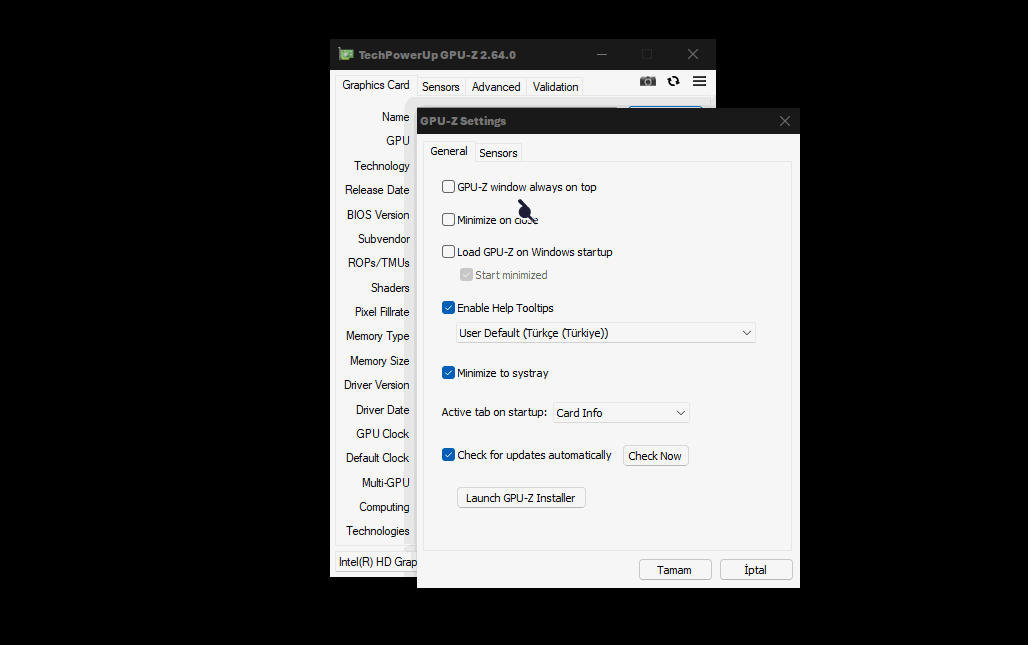Click the refresh icon in GPU-Z toolbar
The width and height of the screenshot is (1028, 645).
[x=673, y=81]
